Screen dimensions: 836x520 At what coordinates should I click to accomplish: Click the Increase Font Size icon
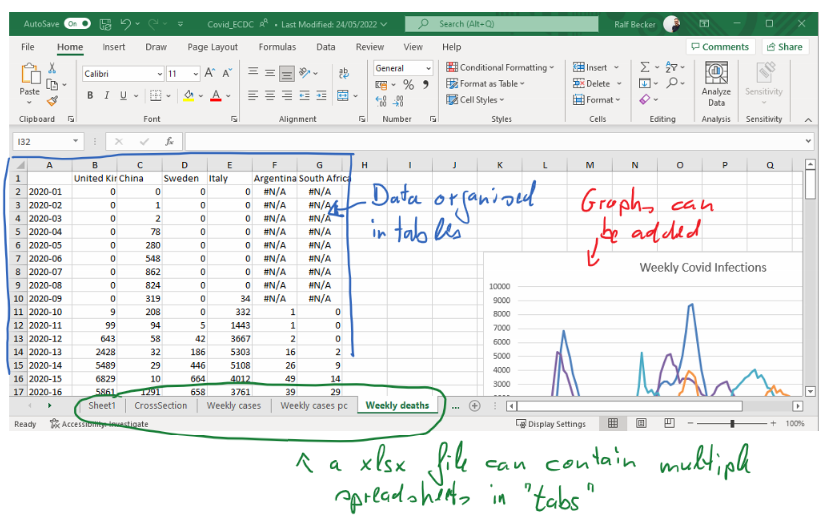click(211, 73)
